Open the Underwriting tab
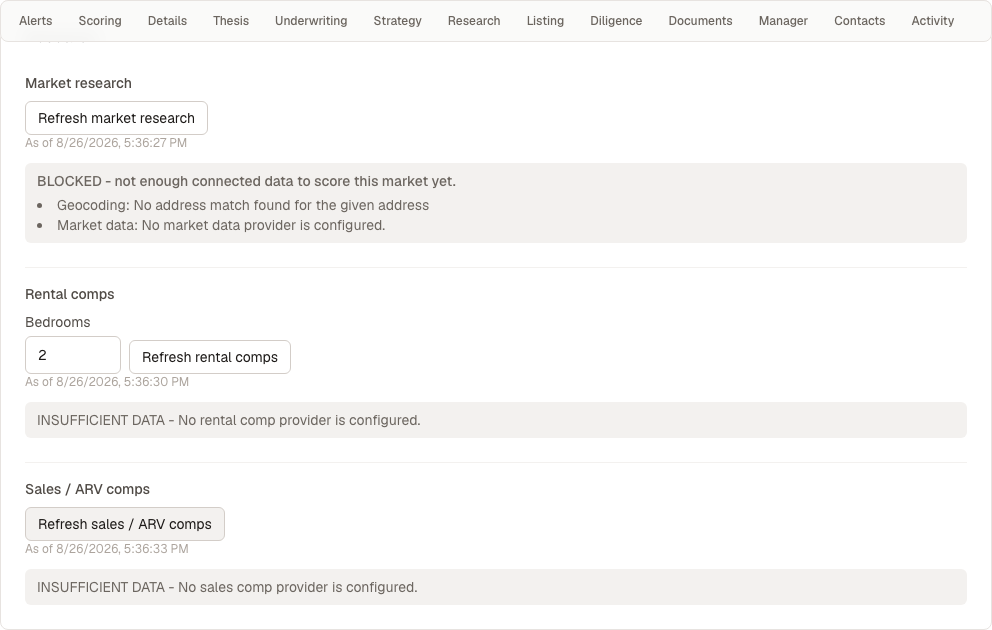 (311, 21)
